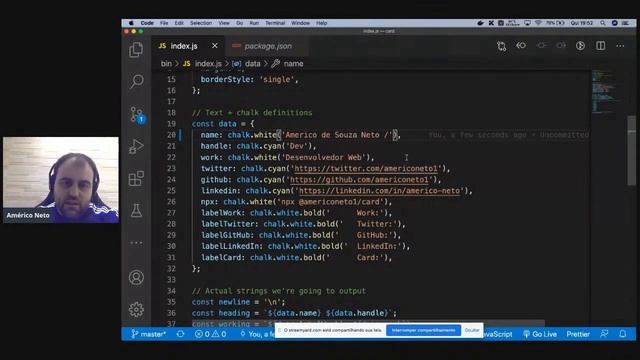Image resolution: width=640 pixels, height=360 pixels.
Task: Click the GitLens toggle file blame icon
Action: (580, 46)
